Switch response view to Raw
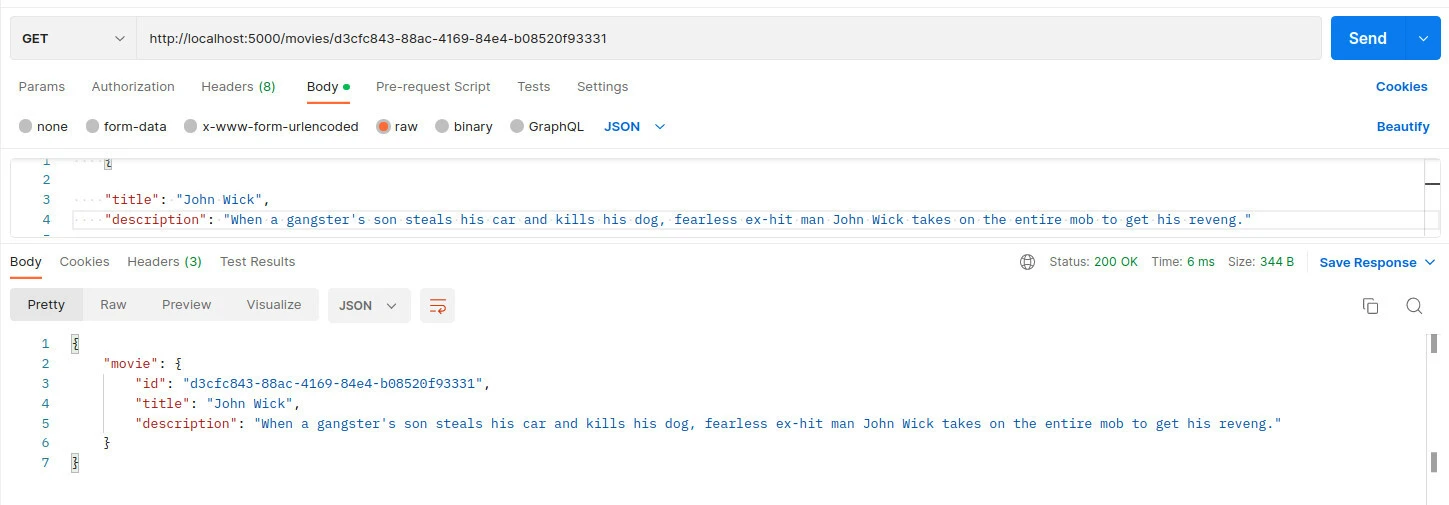The width and height of the screenshot is (1449, 505). coord(113,305)
